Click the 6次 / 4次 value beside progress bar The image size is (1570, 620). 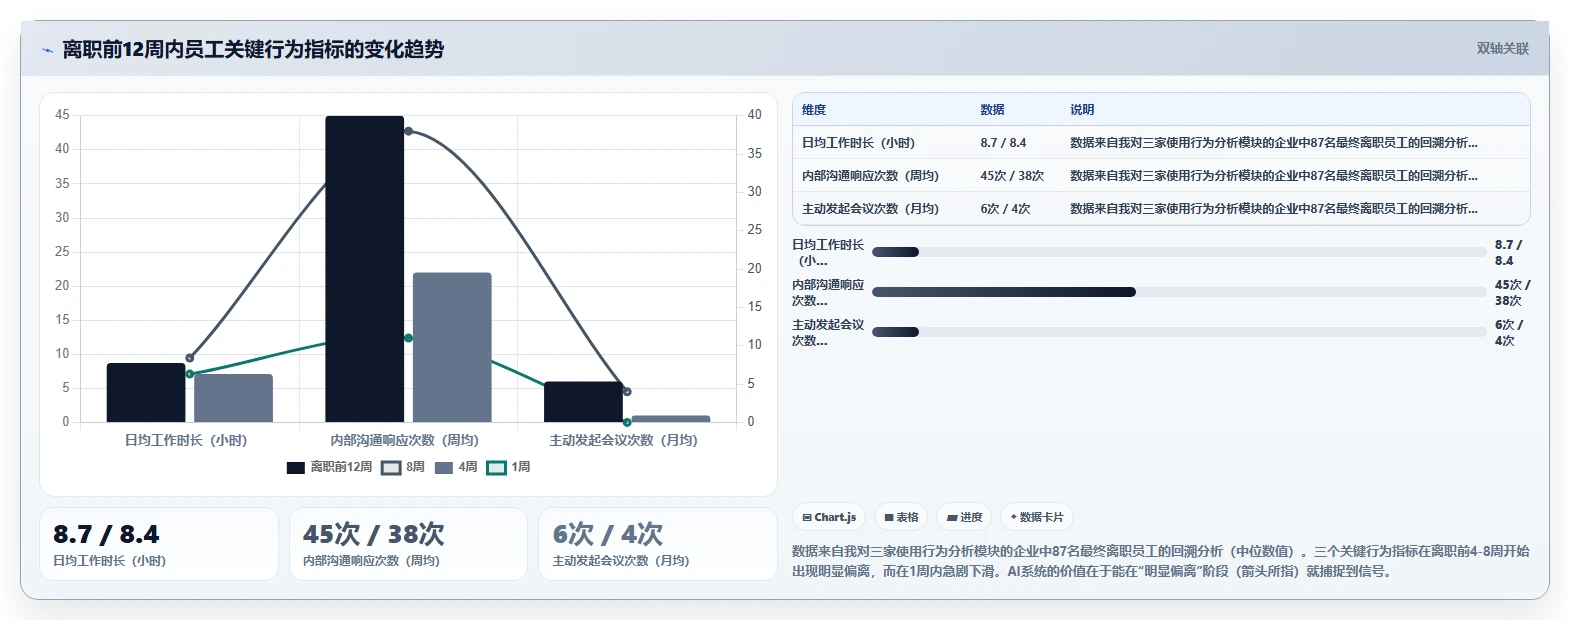point(1509,332)
